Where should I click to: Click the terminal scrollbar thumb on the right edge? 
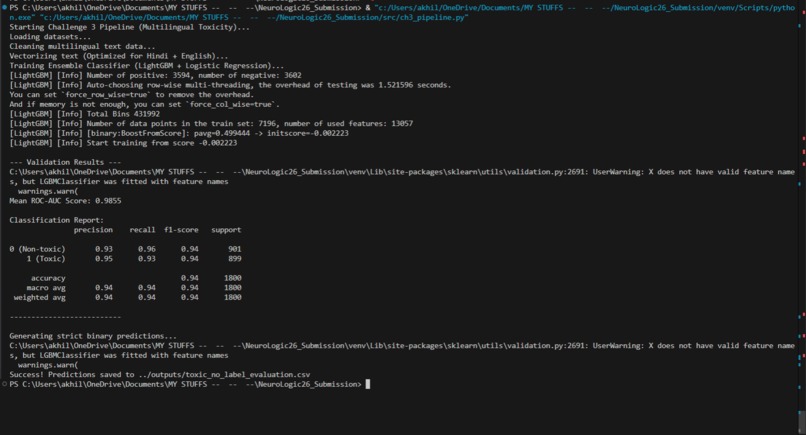[x=801, y=422]
